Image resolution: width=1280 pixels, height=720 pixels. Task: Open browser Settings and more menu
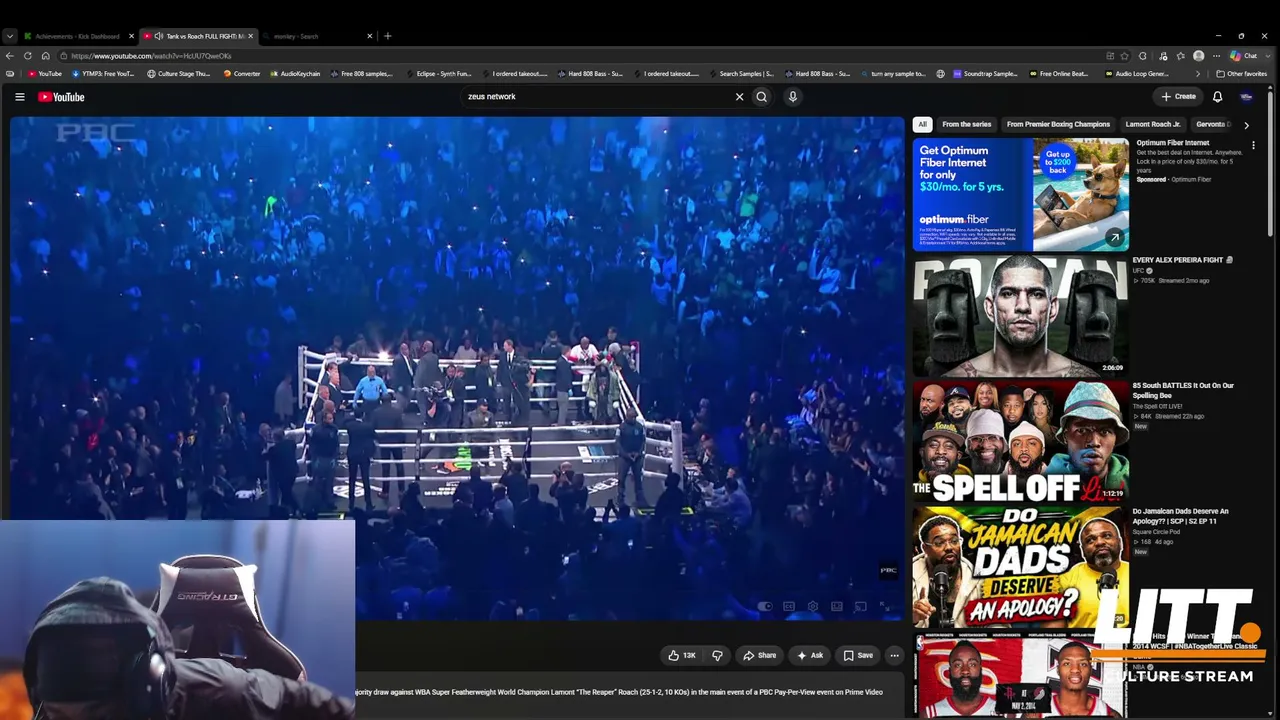[1216, 56]
